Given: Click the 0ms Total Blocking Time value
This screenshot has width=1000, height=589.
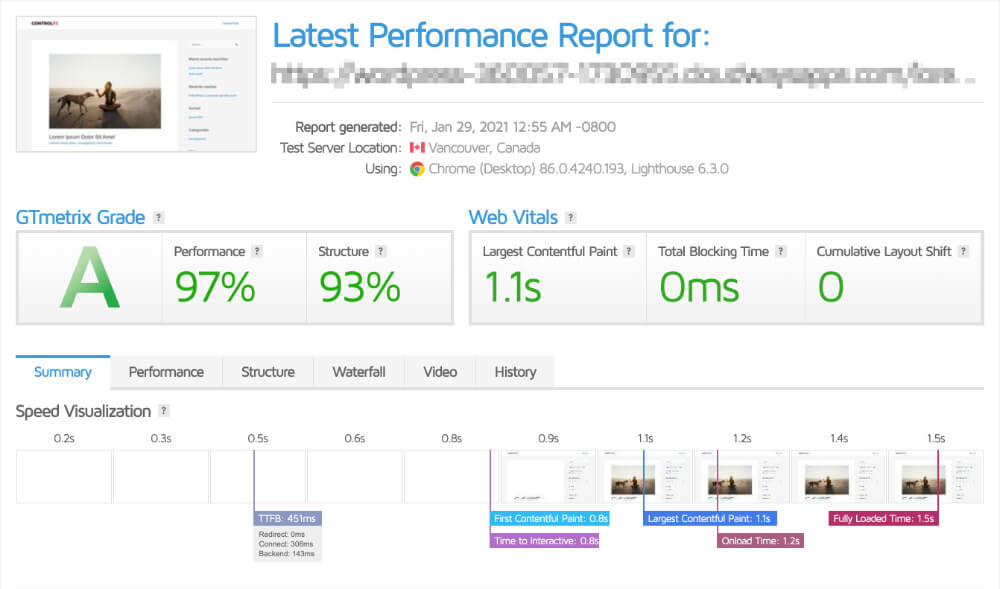Looking at the screenshot, I should [700, 287].
